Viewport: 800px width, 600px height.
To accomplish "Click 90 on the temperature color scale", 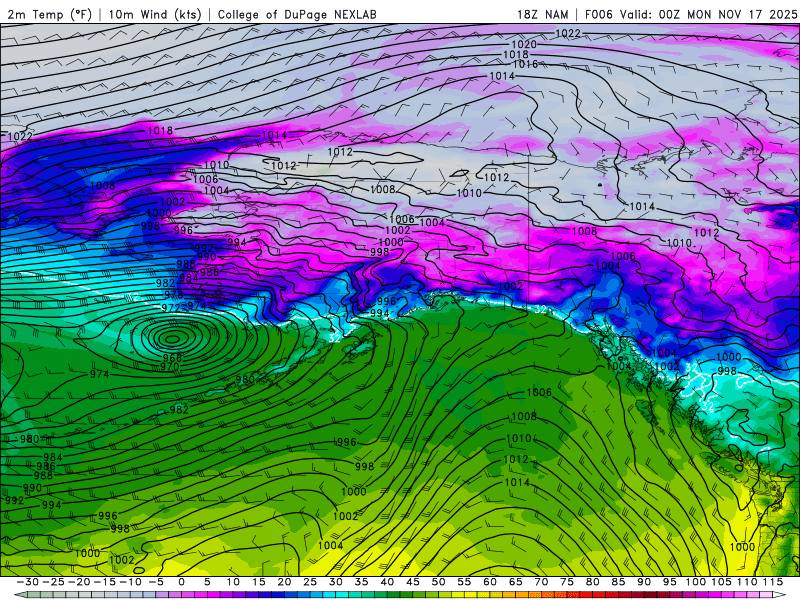I will pyautogui.click(x=644, y=582).
